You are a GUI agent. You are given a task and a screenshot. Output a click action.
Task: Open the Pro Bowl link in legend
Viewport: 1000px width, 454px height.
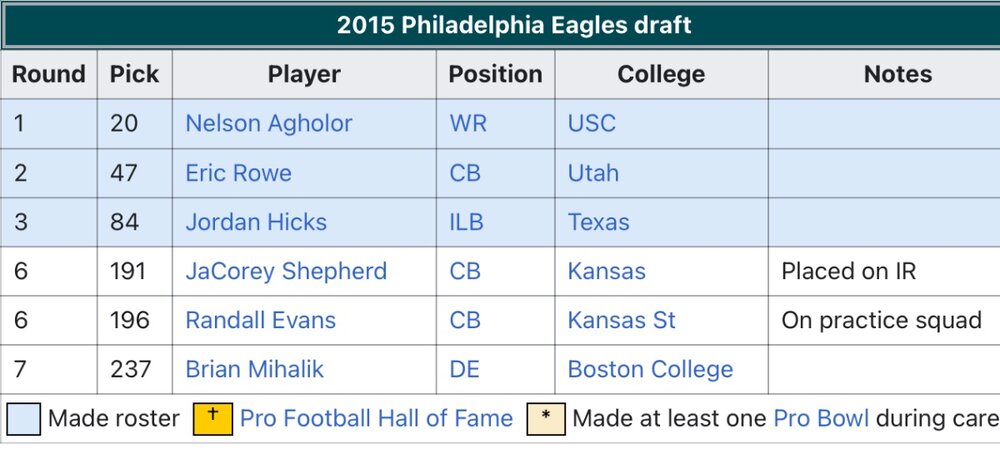821,418
